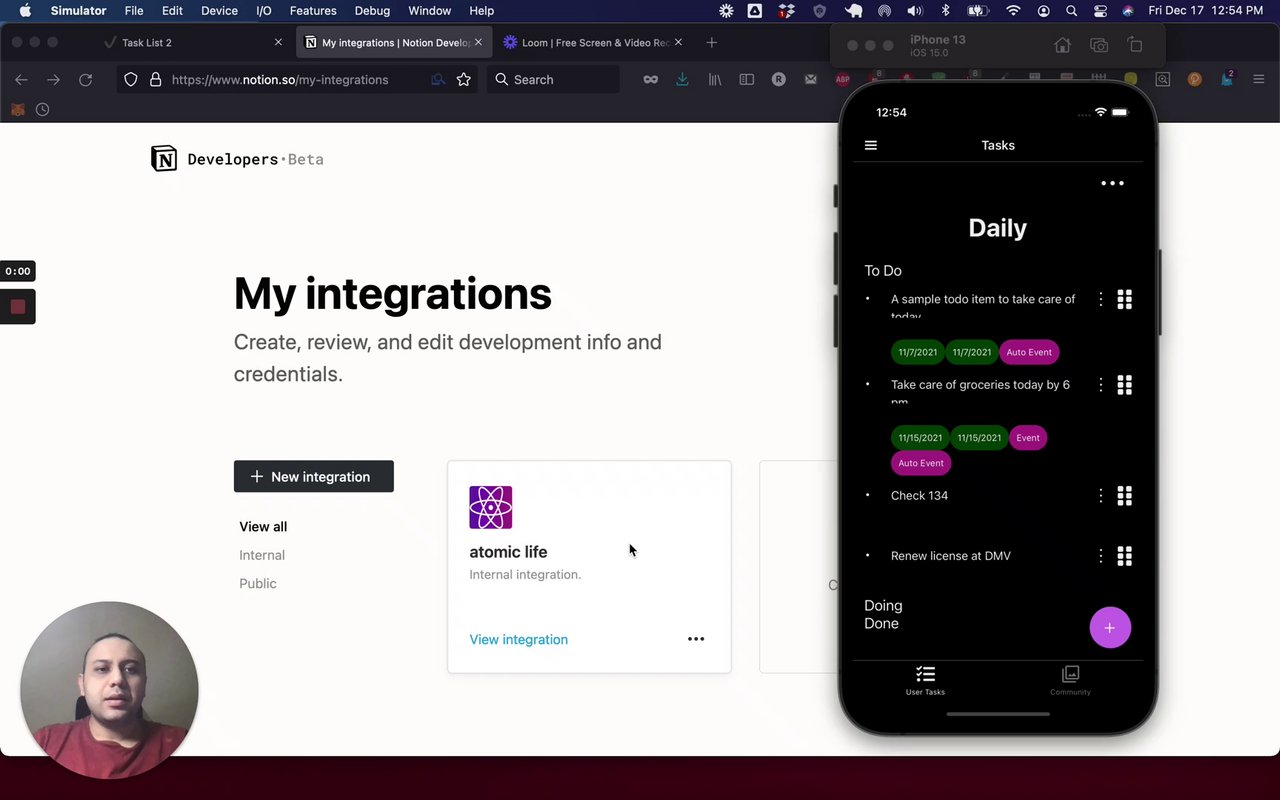
Task: Click the Loom webcam bubble
Action: pyautogui.click(x=109, y=690)
